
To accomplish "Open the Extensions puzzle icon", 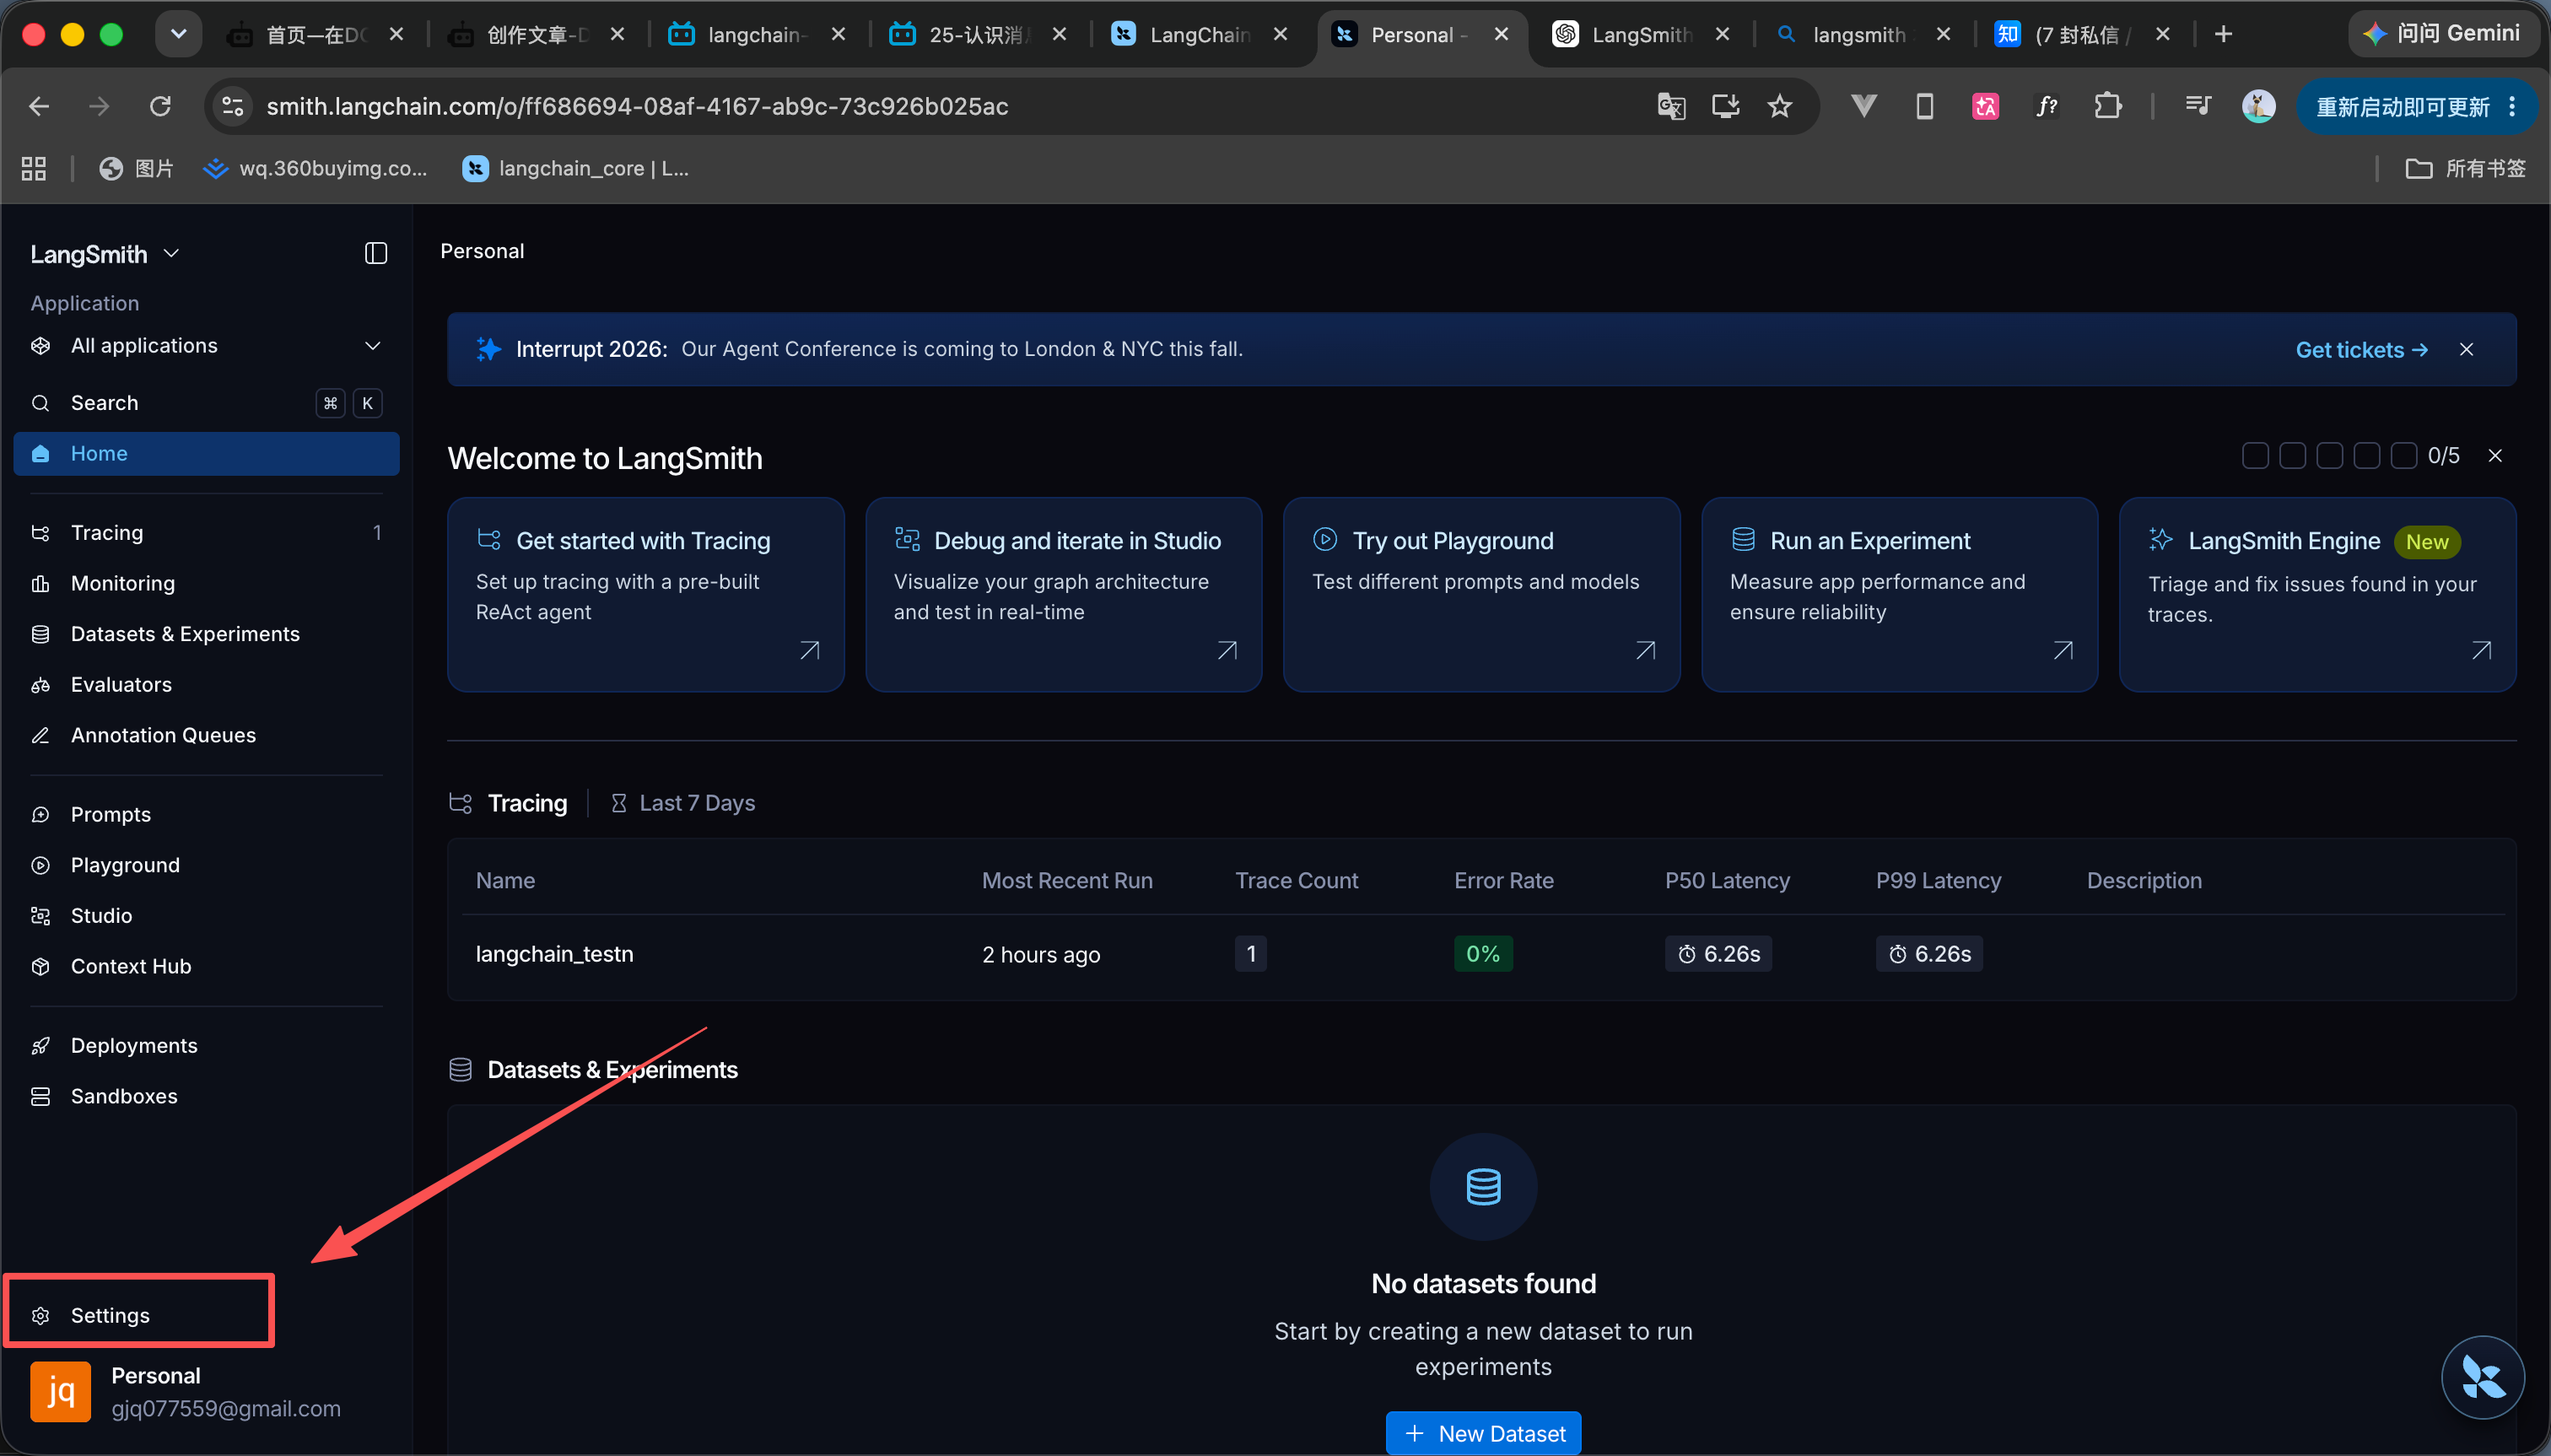I will pos(2108,106).
